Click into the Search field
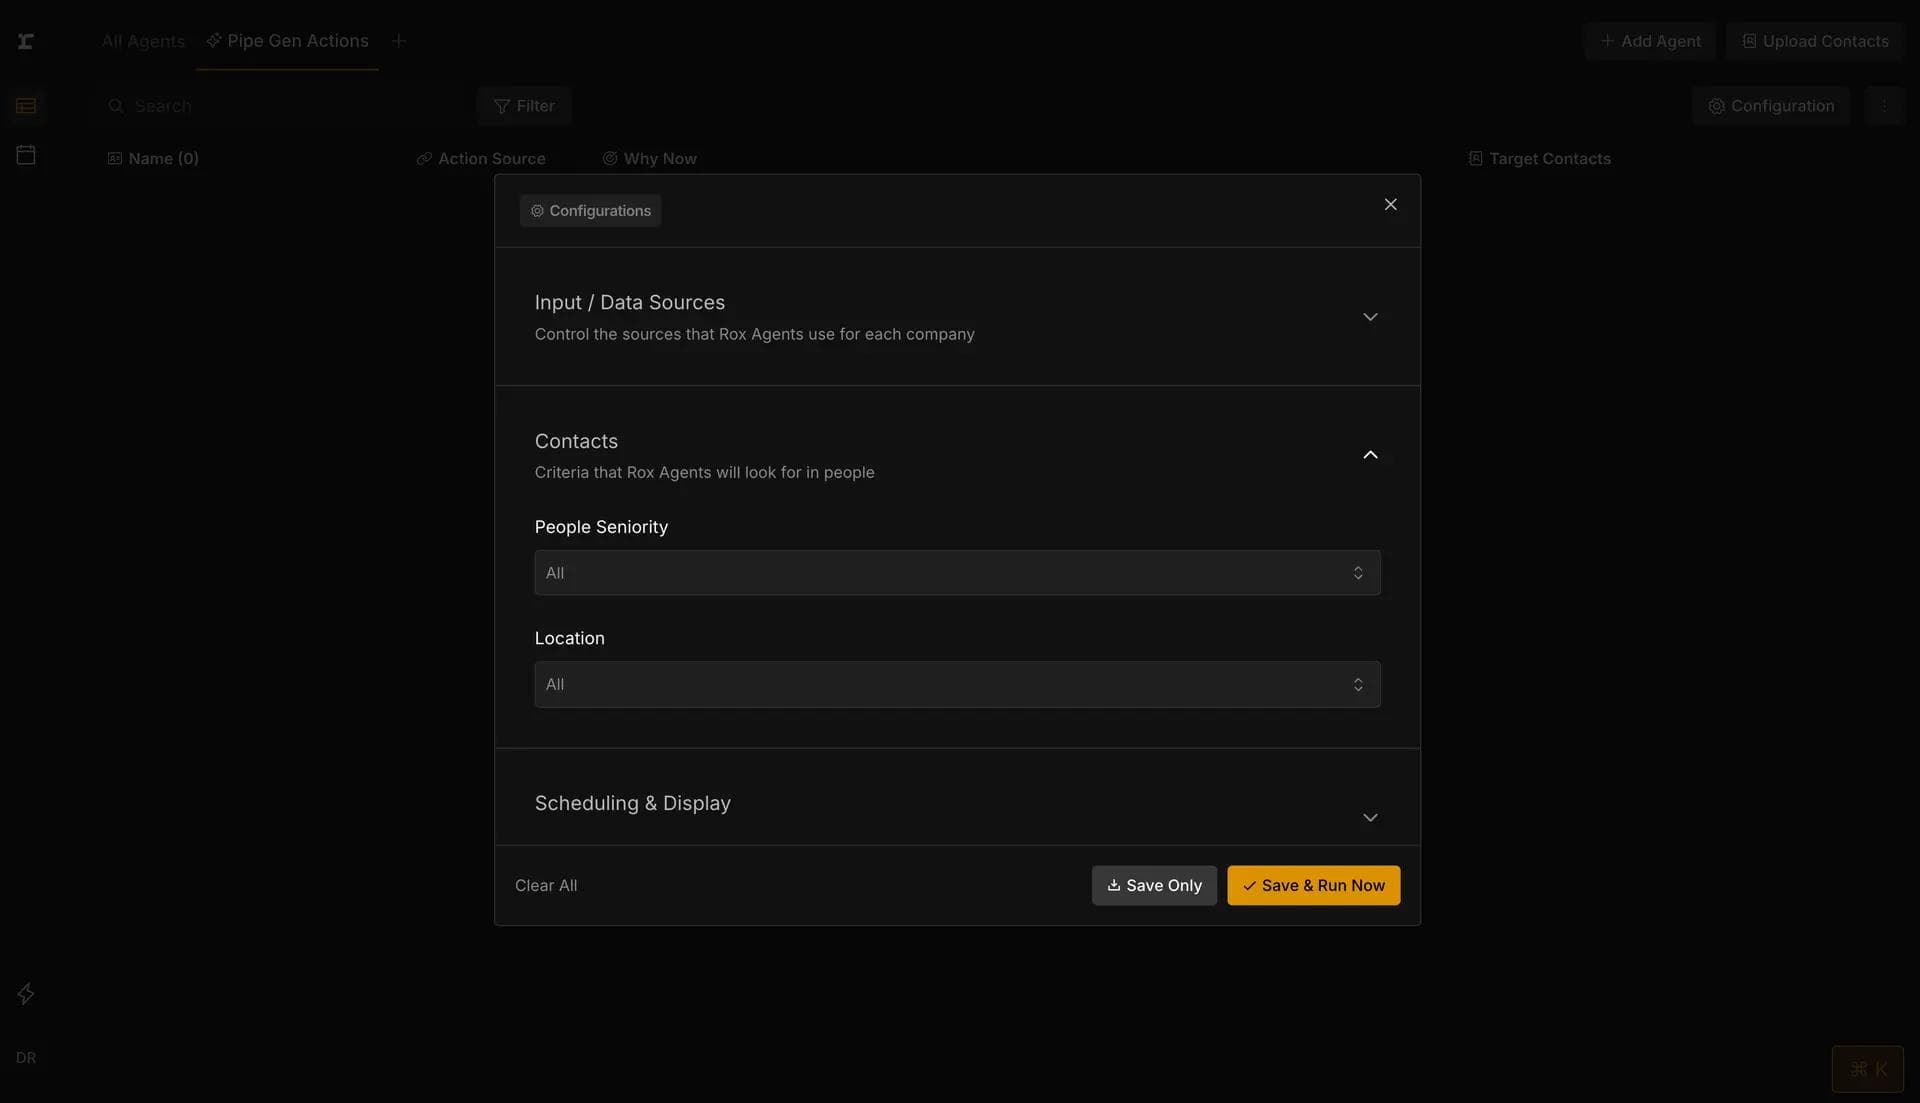The height and width of the screenshot is (1103, 1920). point(250,105)
